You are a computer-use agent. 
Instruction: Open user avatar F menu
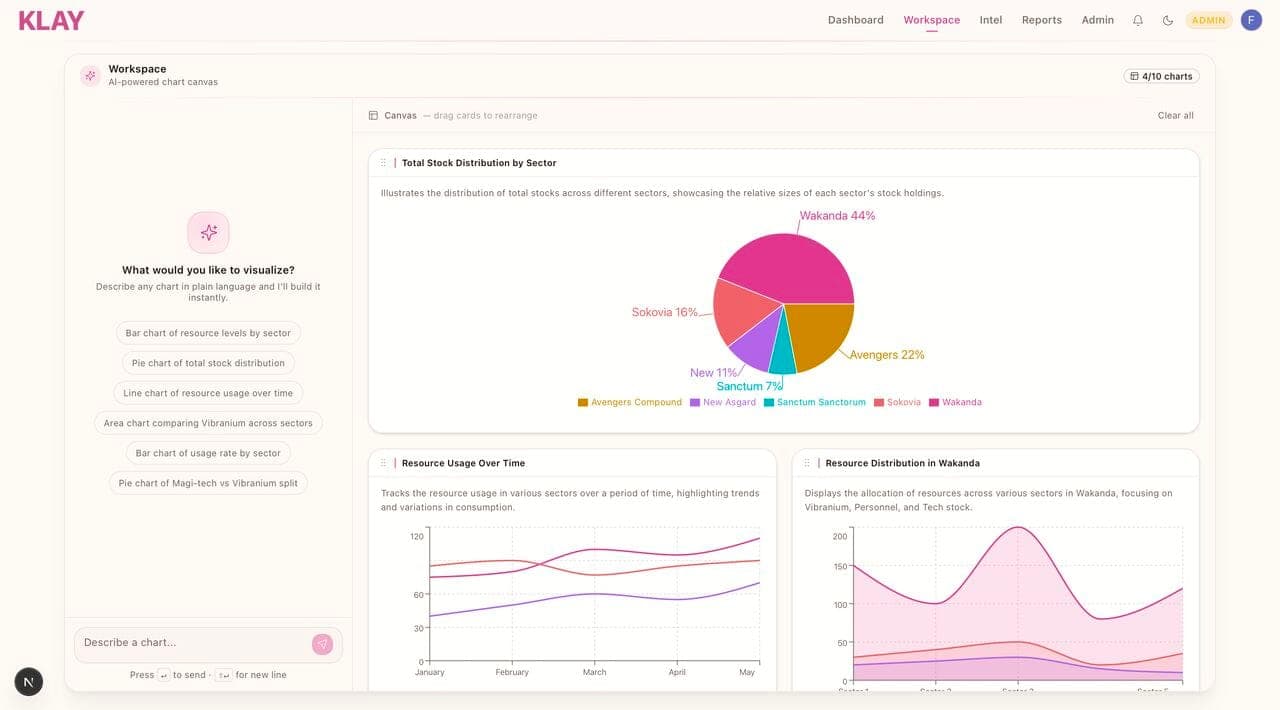pyautogui.click(x=1251, y=20)
